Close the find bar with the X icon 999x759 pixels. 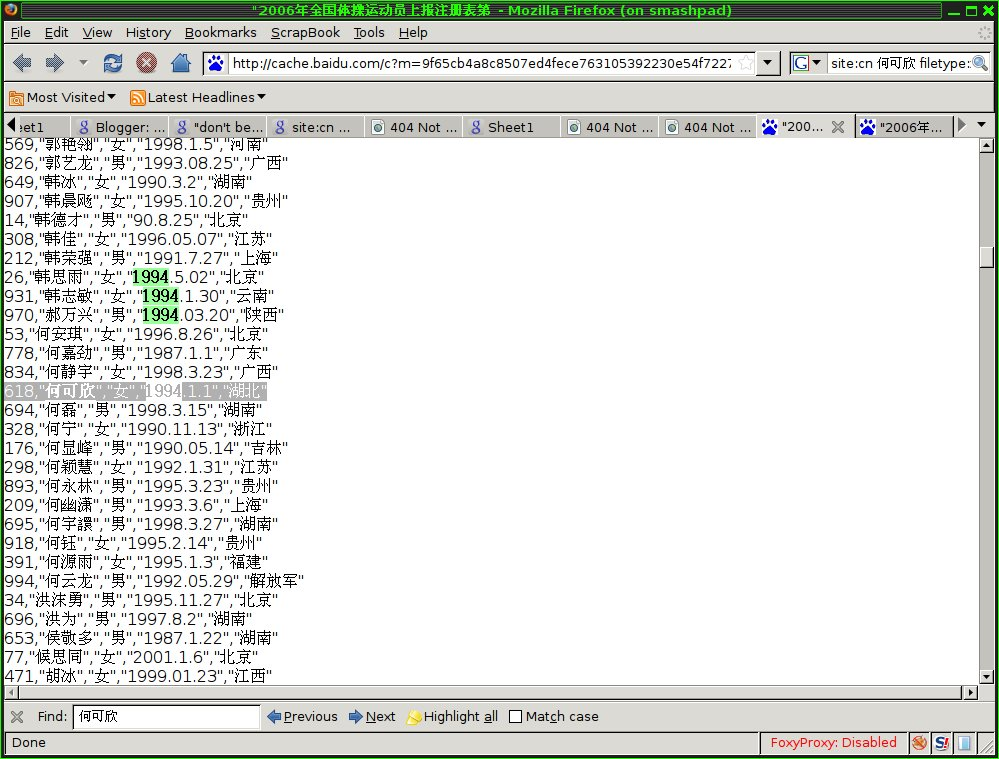pos(16,716)
